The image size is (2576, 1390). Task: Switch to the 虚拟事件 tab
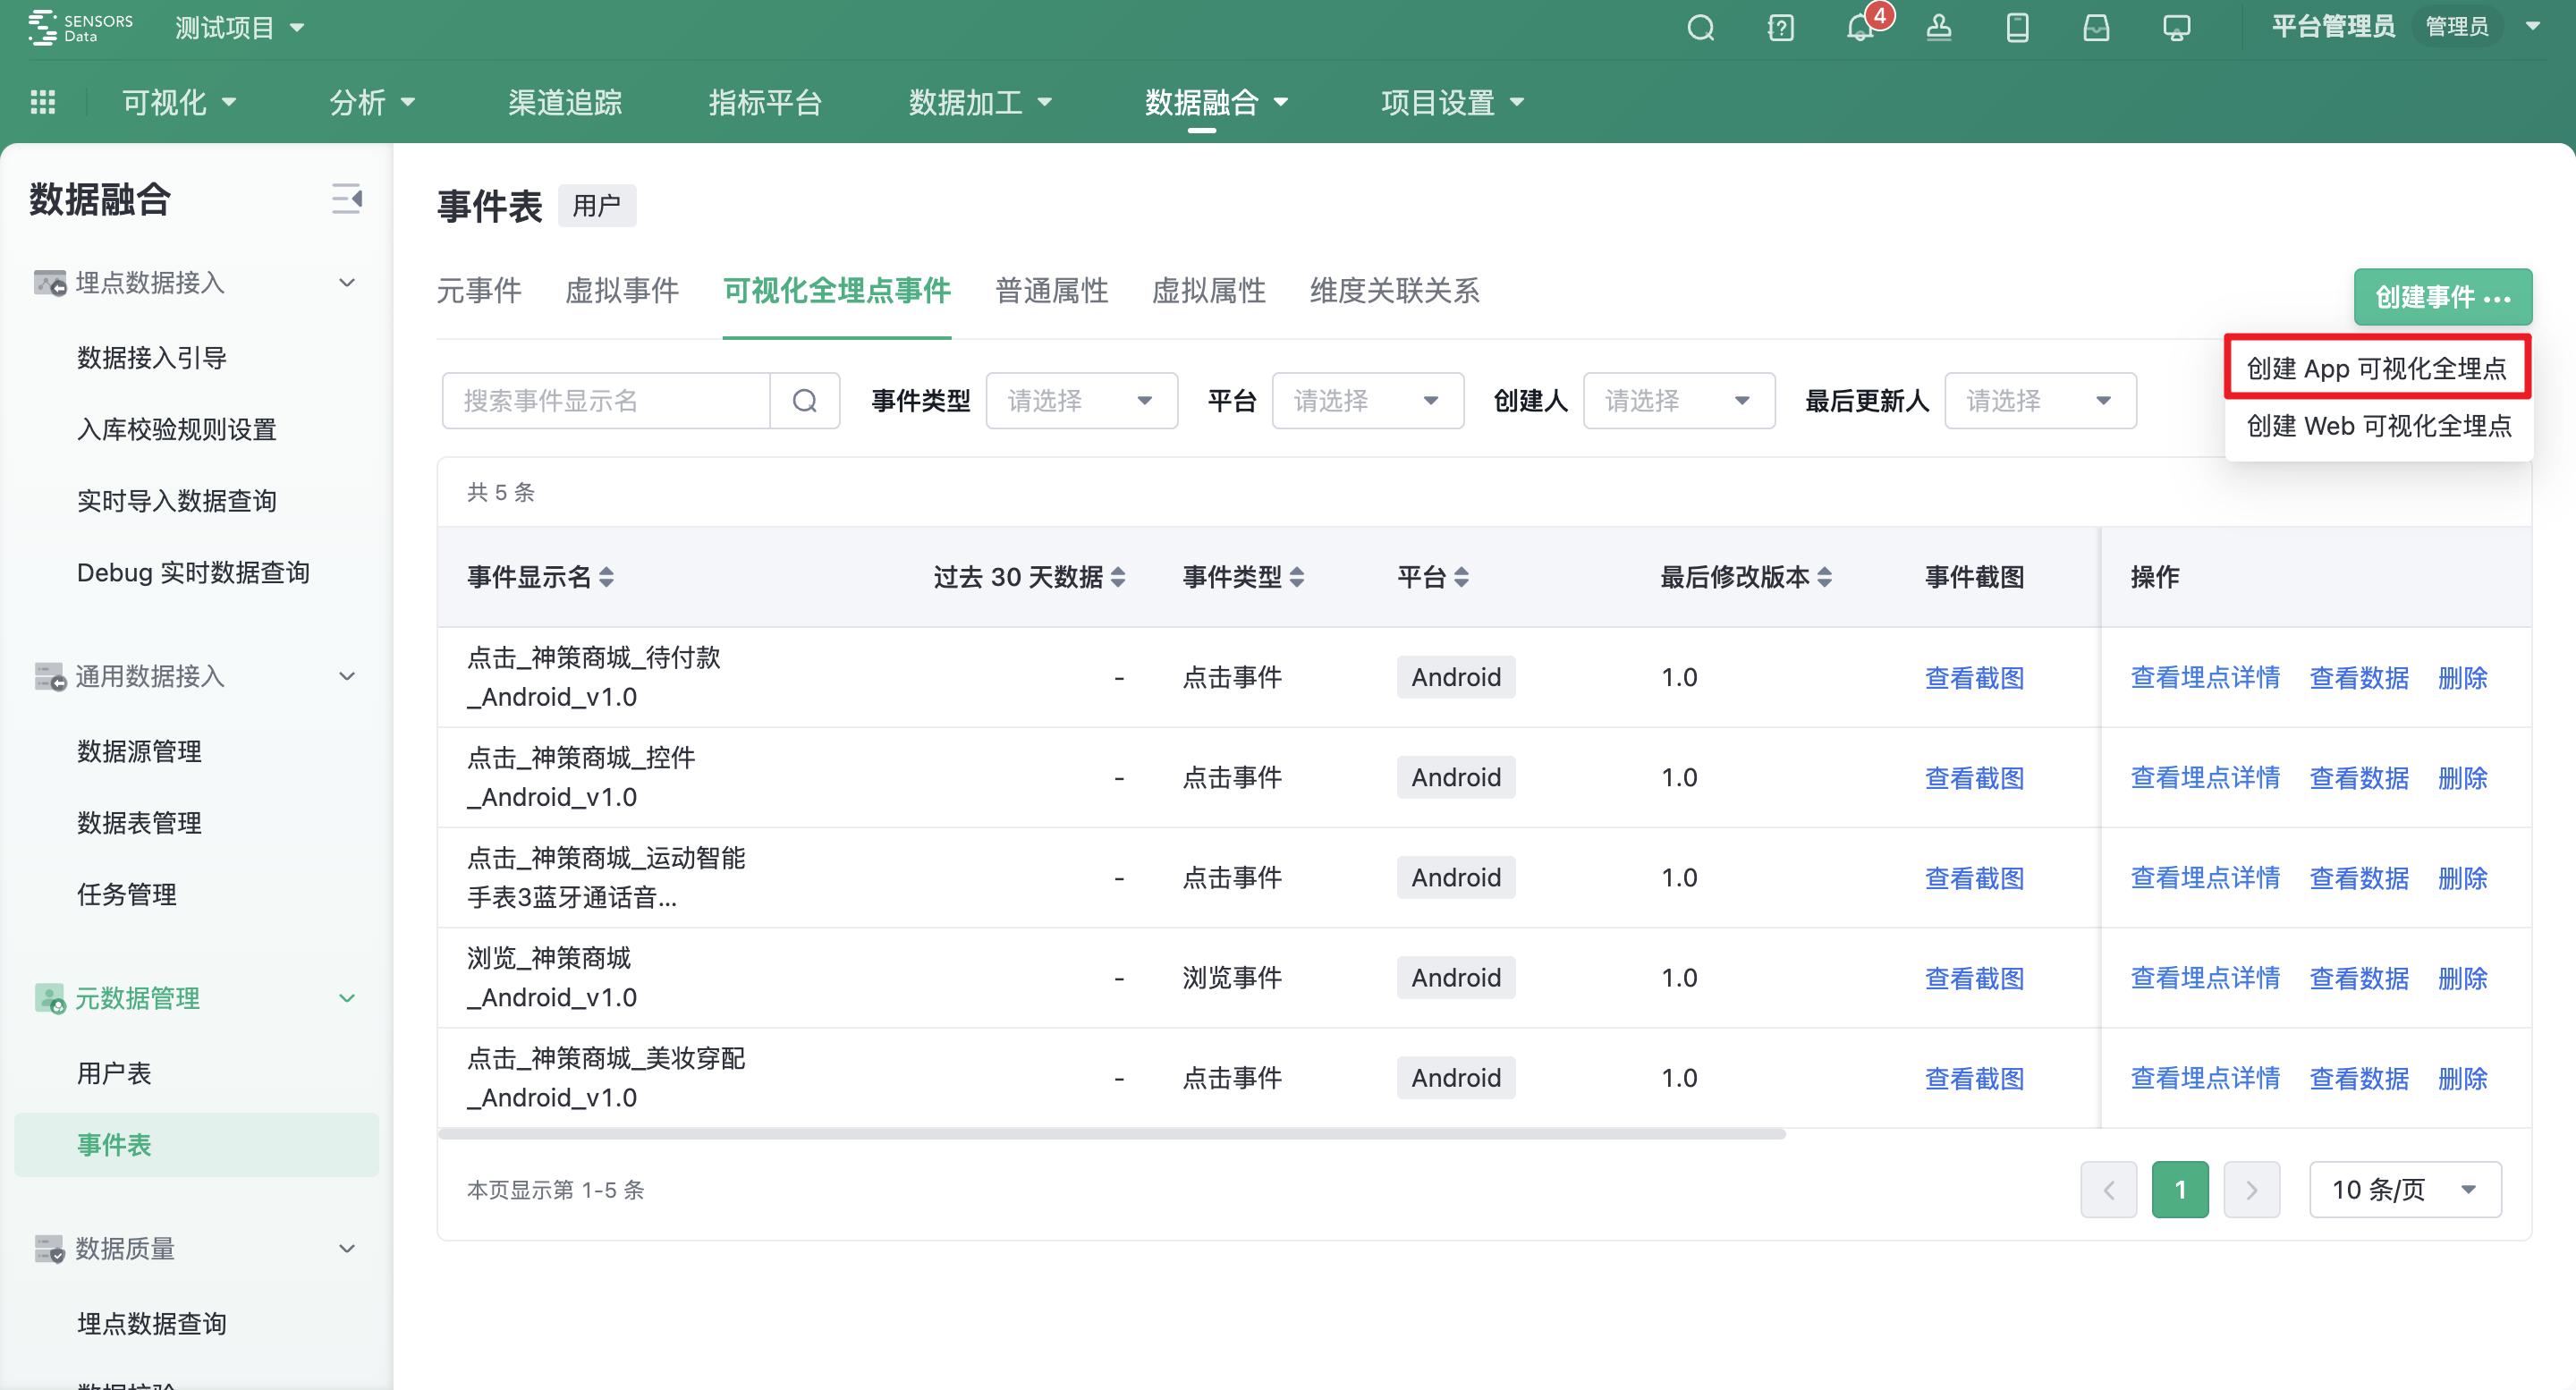tap(622, 291)
